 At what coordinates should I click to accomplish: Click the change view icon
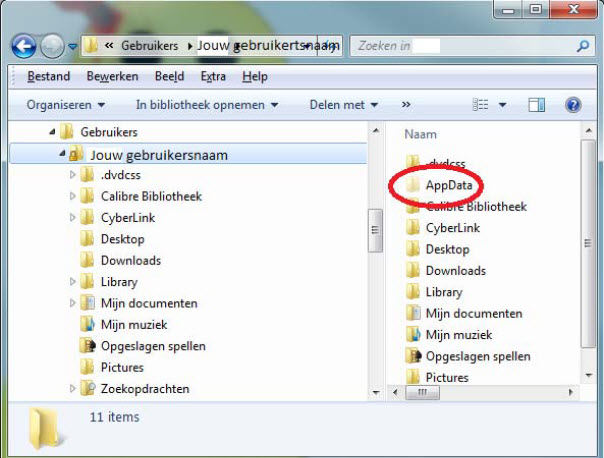480,105
